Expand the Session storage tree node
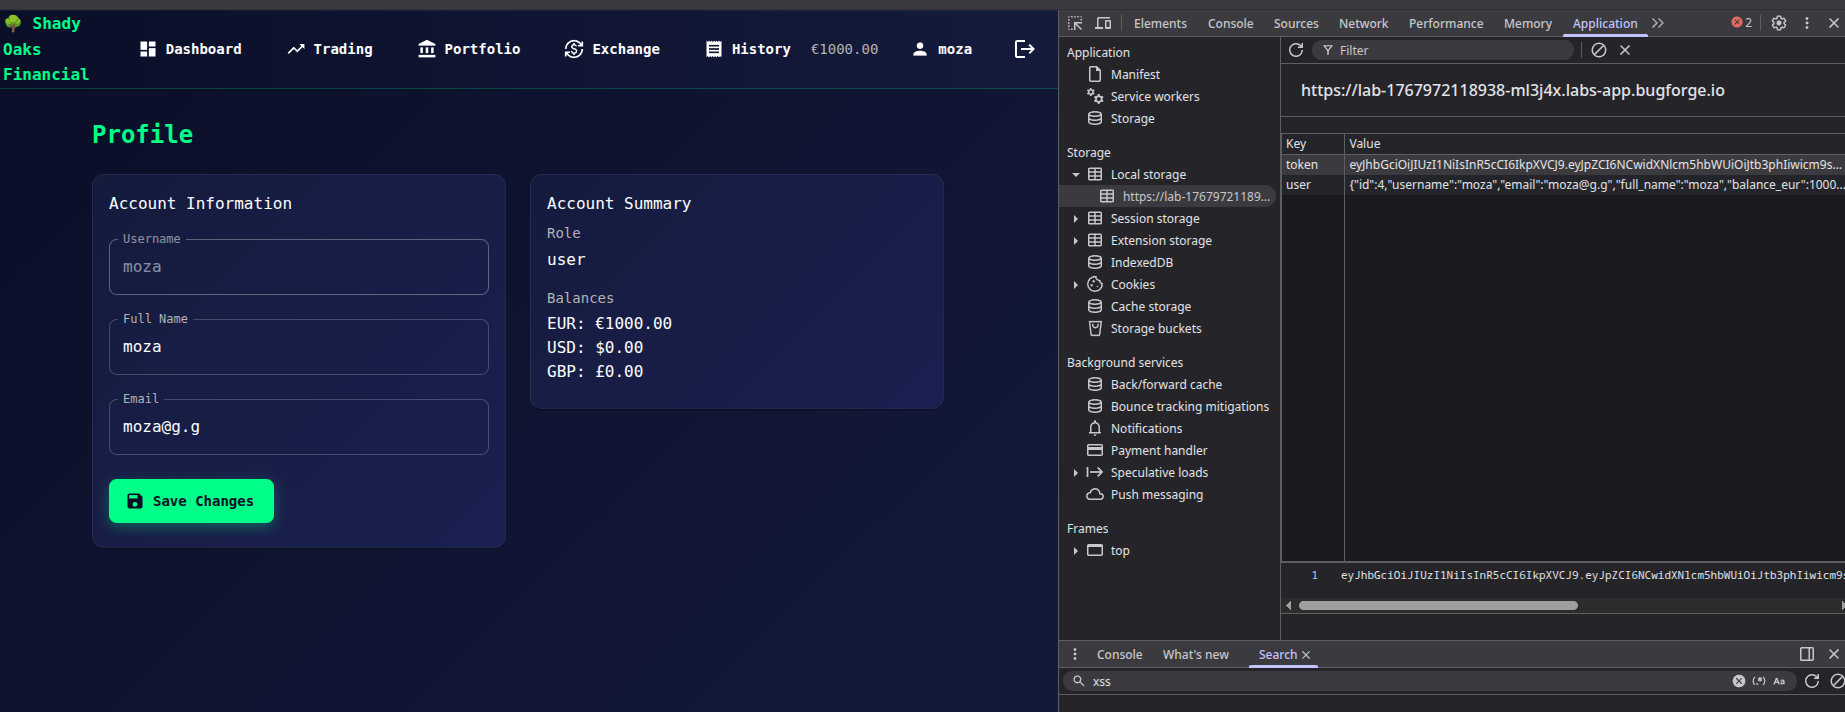1845x712 pixels. pyautogui.click(x=1076, y=219)
